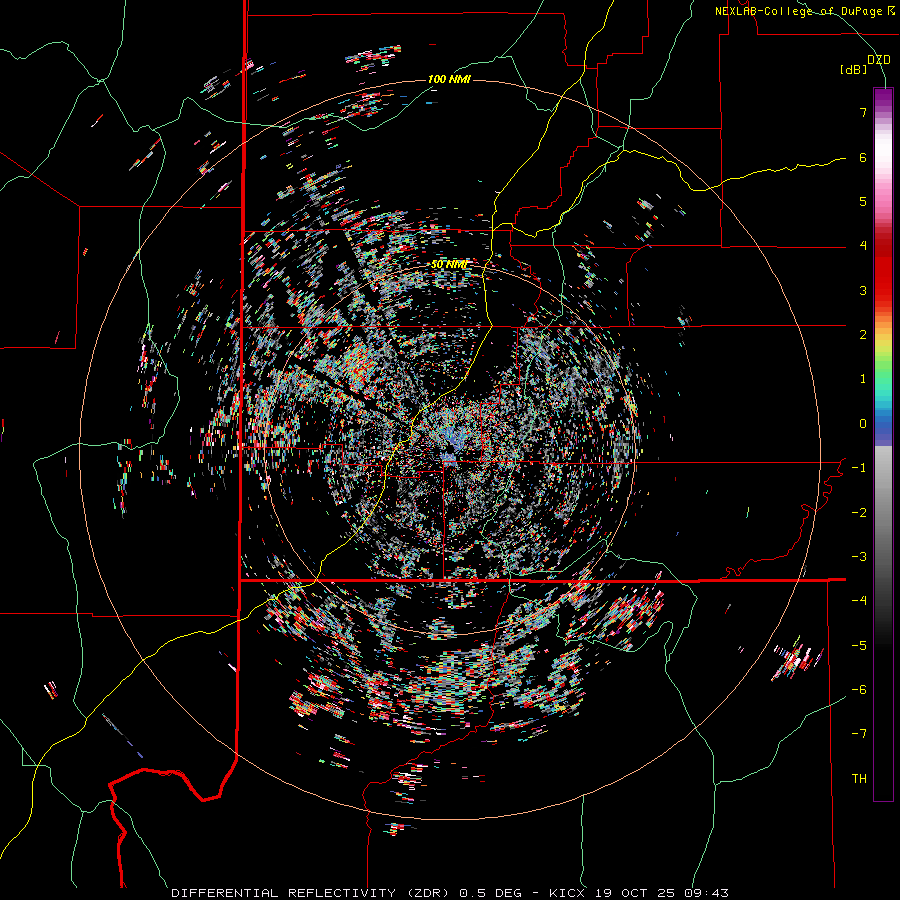Click the -2 value on the dB scale
The width and height of the screenshot is (900, 900).
tap(859, 513)
